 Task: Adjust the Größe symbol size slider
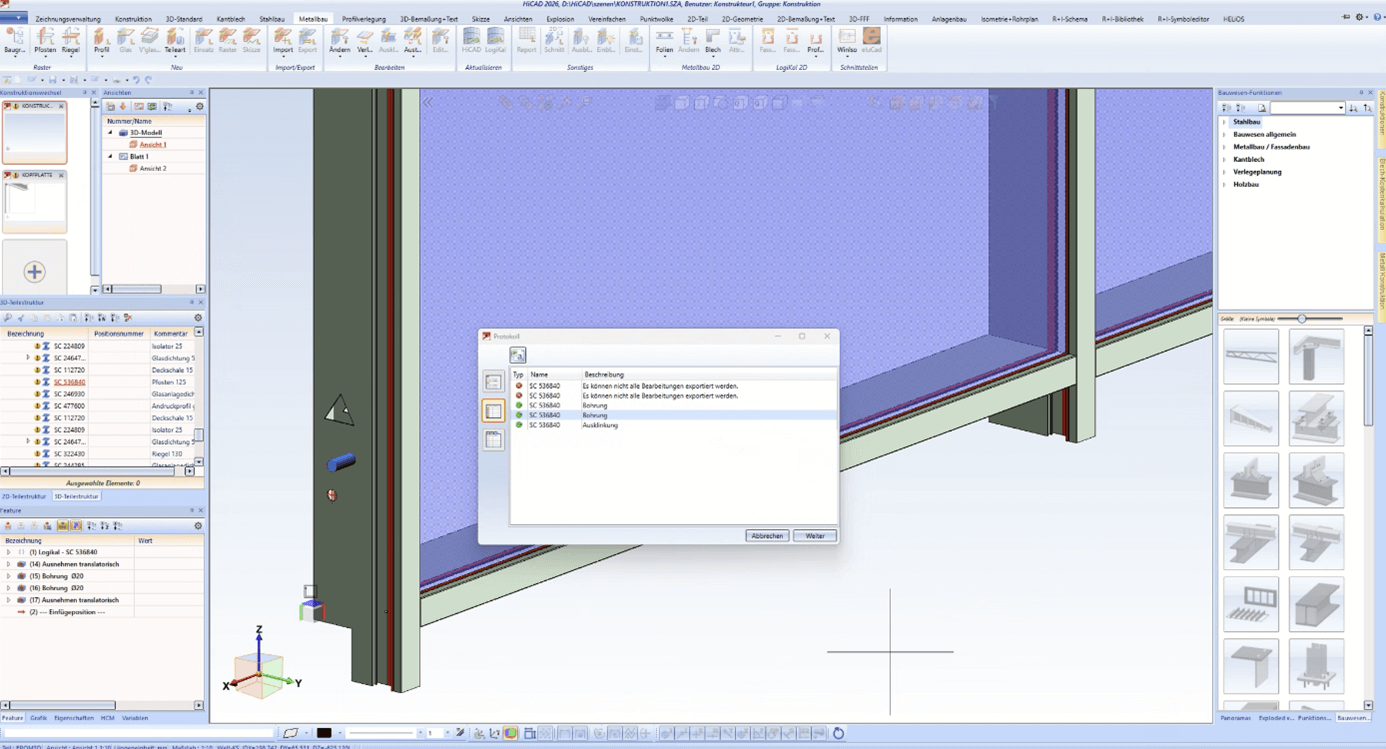(x=1301, y=319)
